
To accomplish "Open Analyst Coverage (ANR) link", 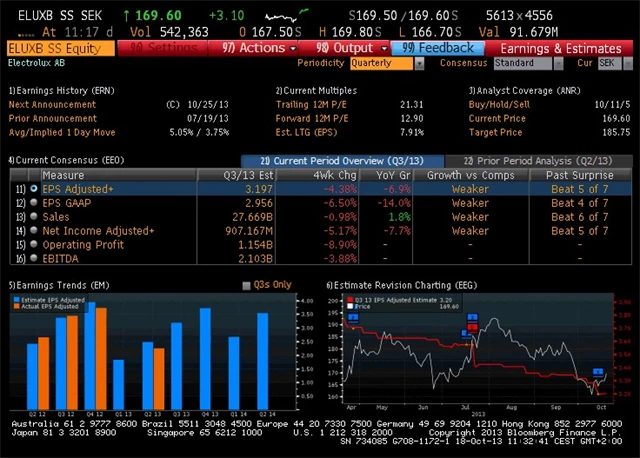I will [524, 91].
